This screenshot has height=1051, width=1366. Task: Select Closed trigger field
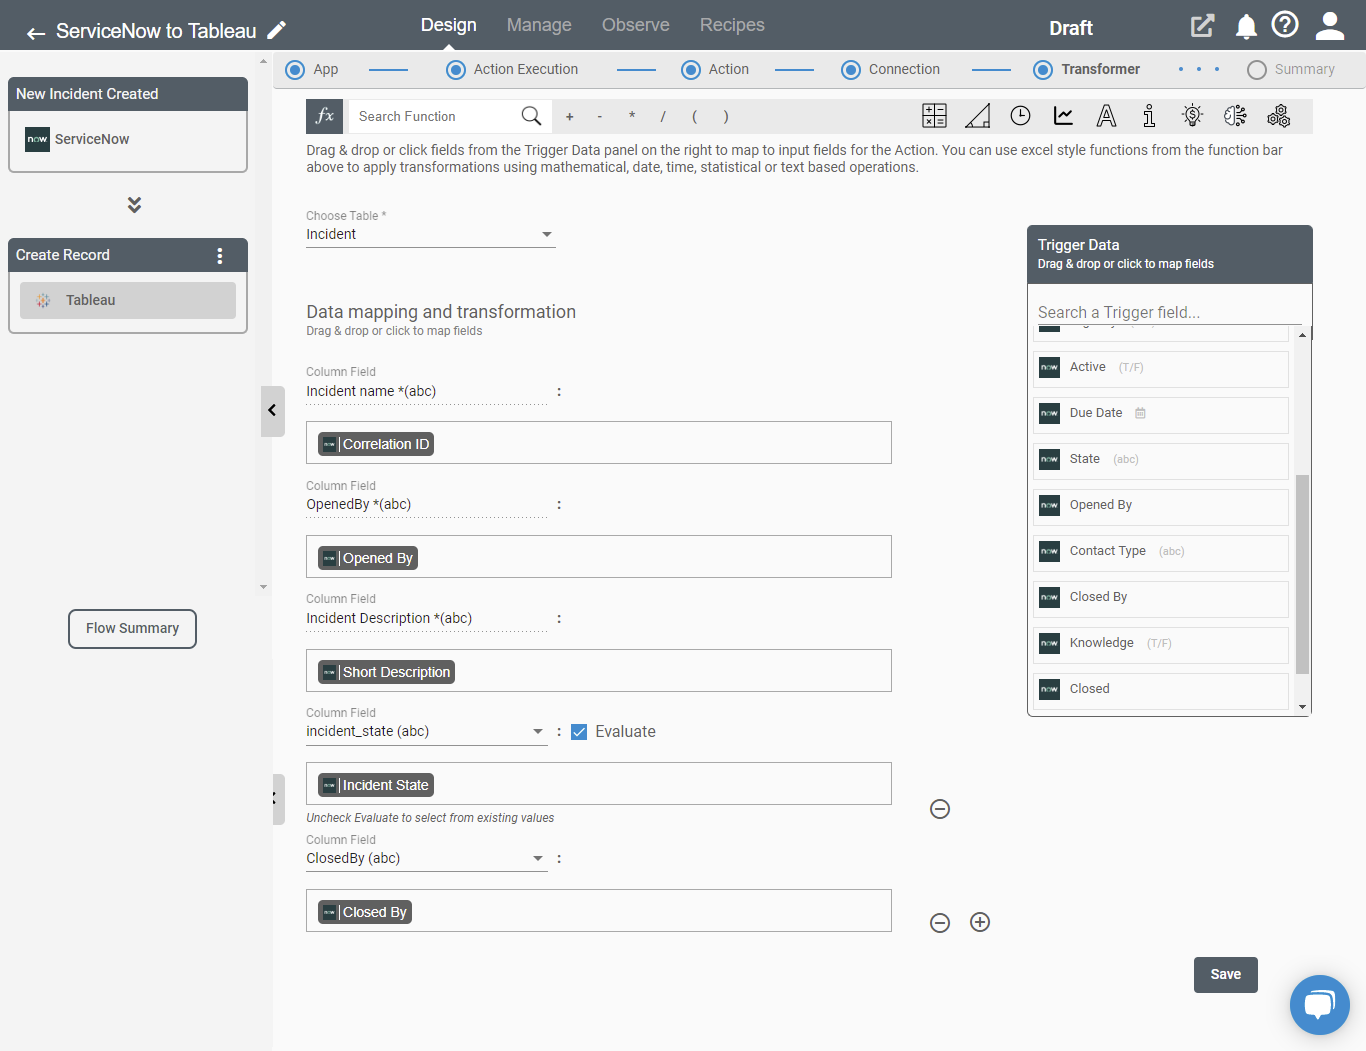[x=1161, y=690]
